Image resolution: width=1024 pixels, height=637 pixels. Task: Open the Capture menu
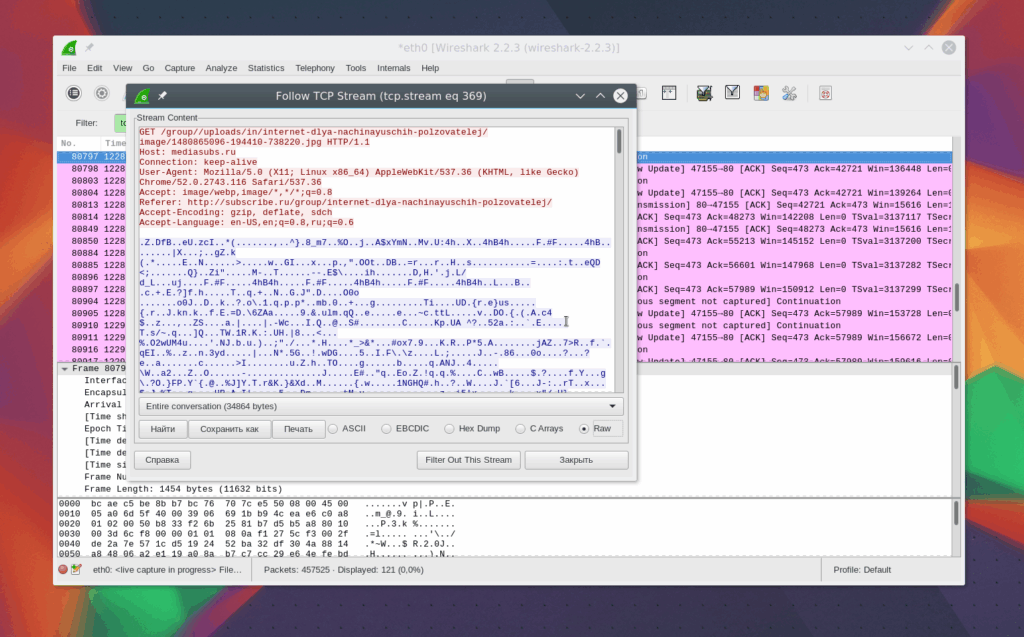pos(180,68)
